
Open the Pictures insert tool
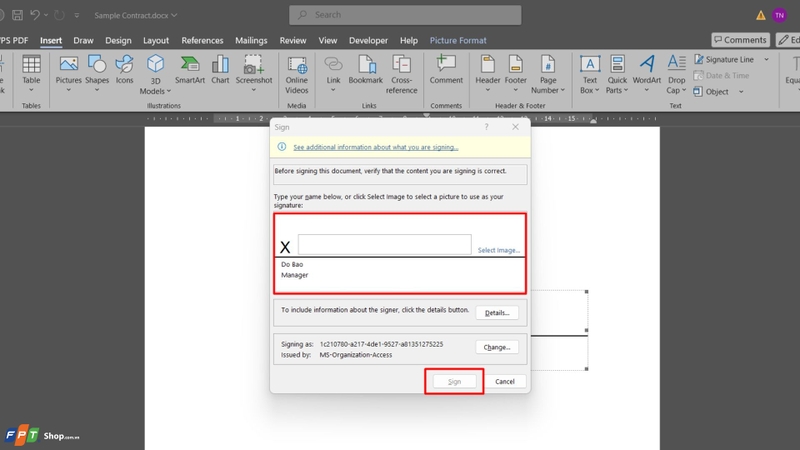(x=68, y=73)
